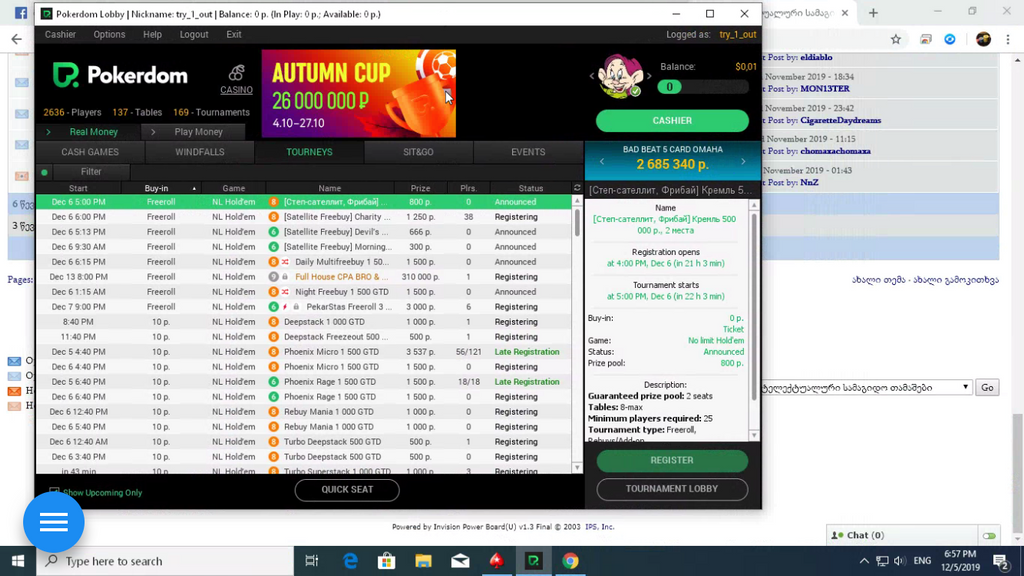Toggle the balance display switch
Viewport: 1024px width, 576px height.
click(704, 87)
